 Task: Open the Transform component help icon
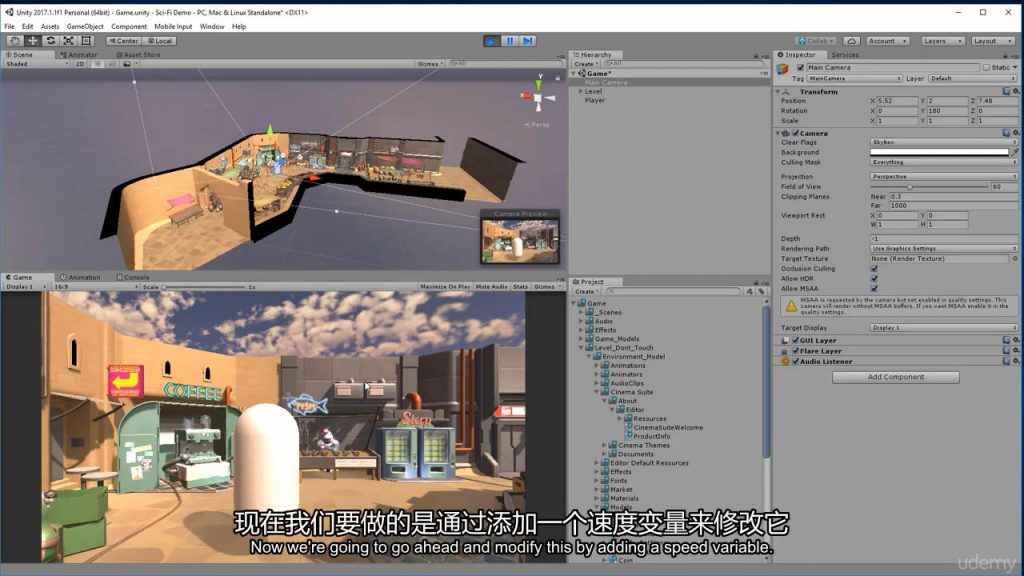[x=1006, y=91]
